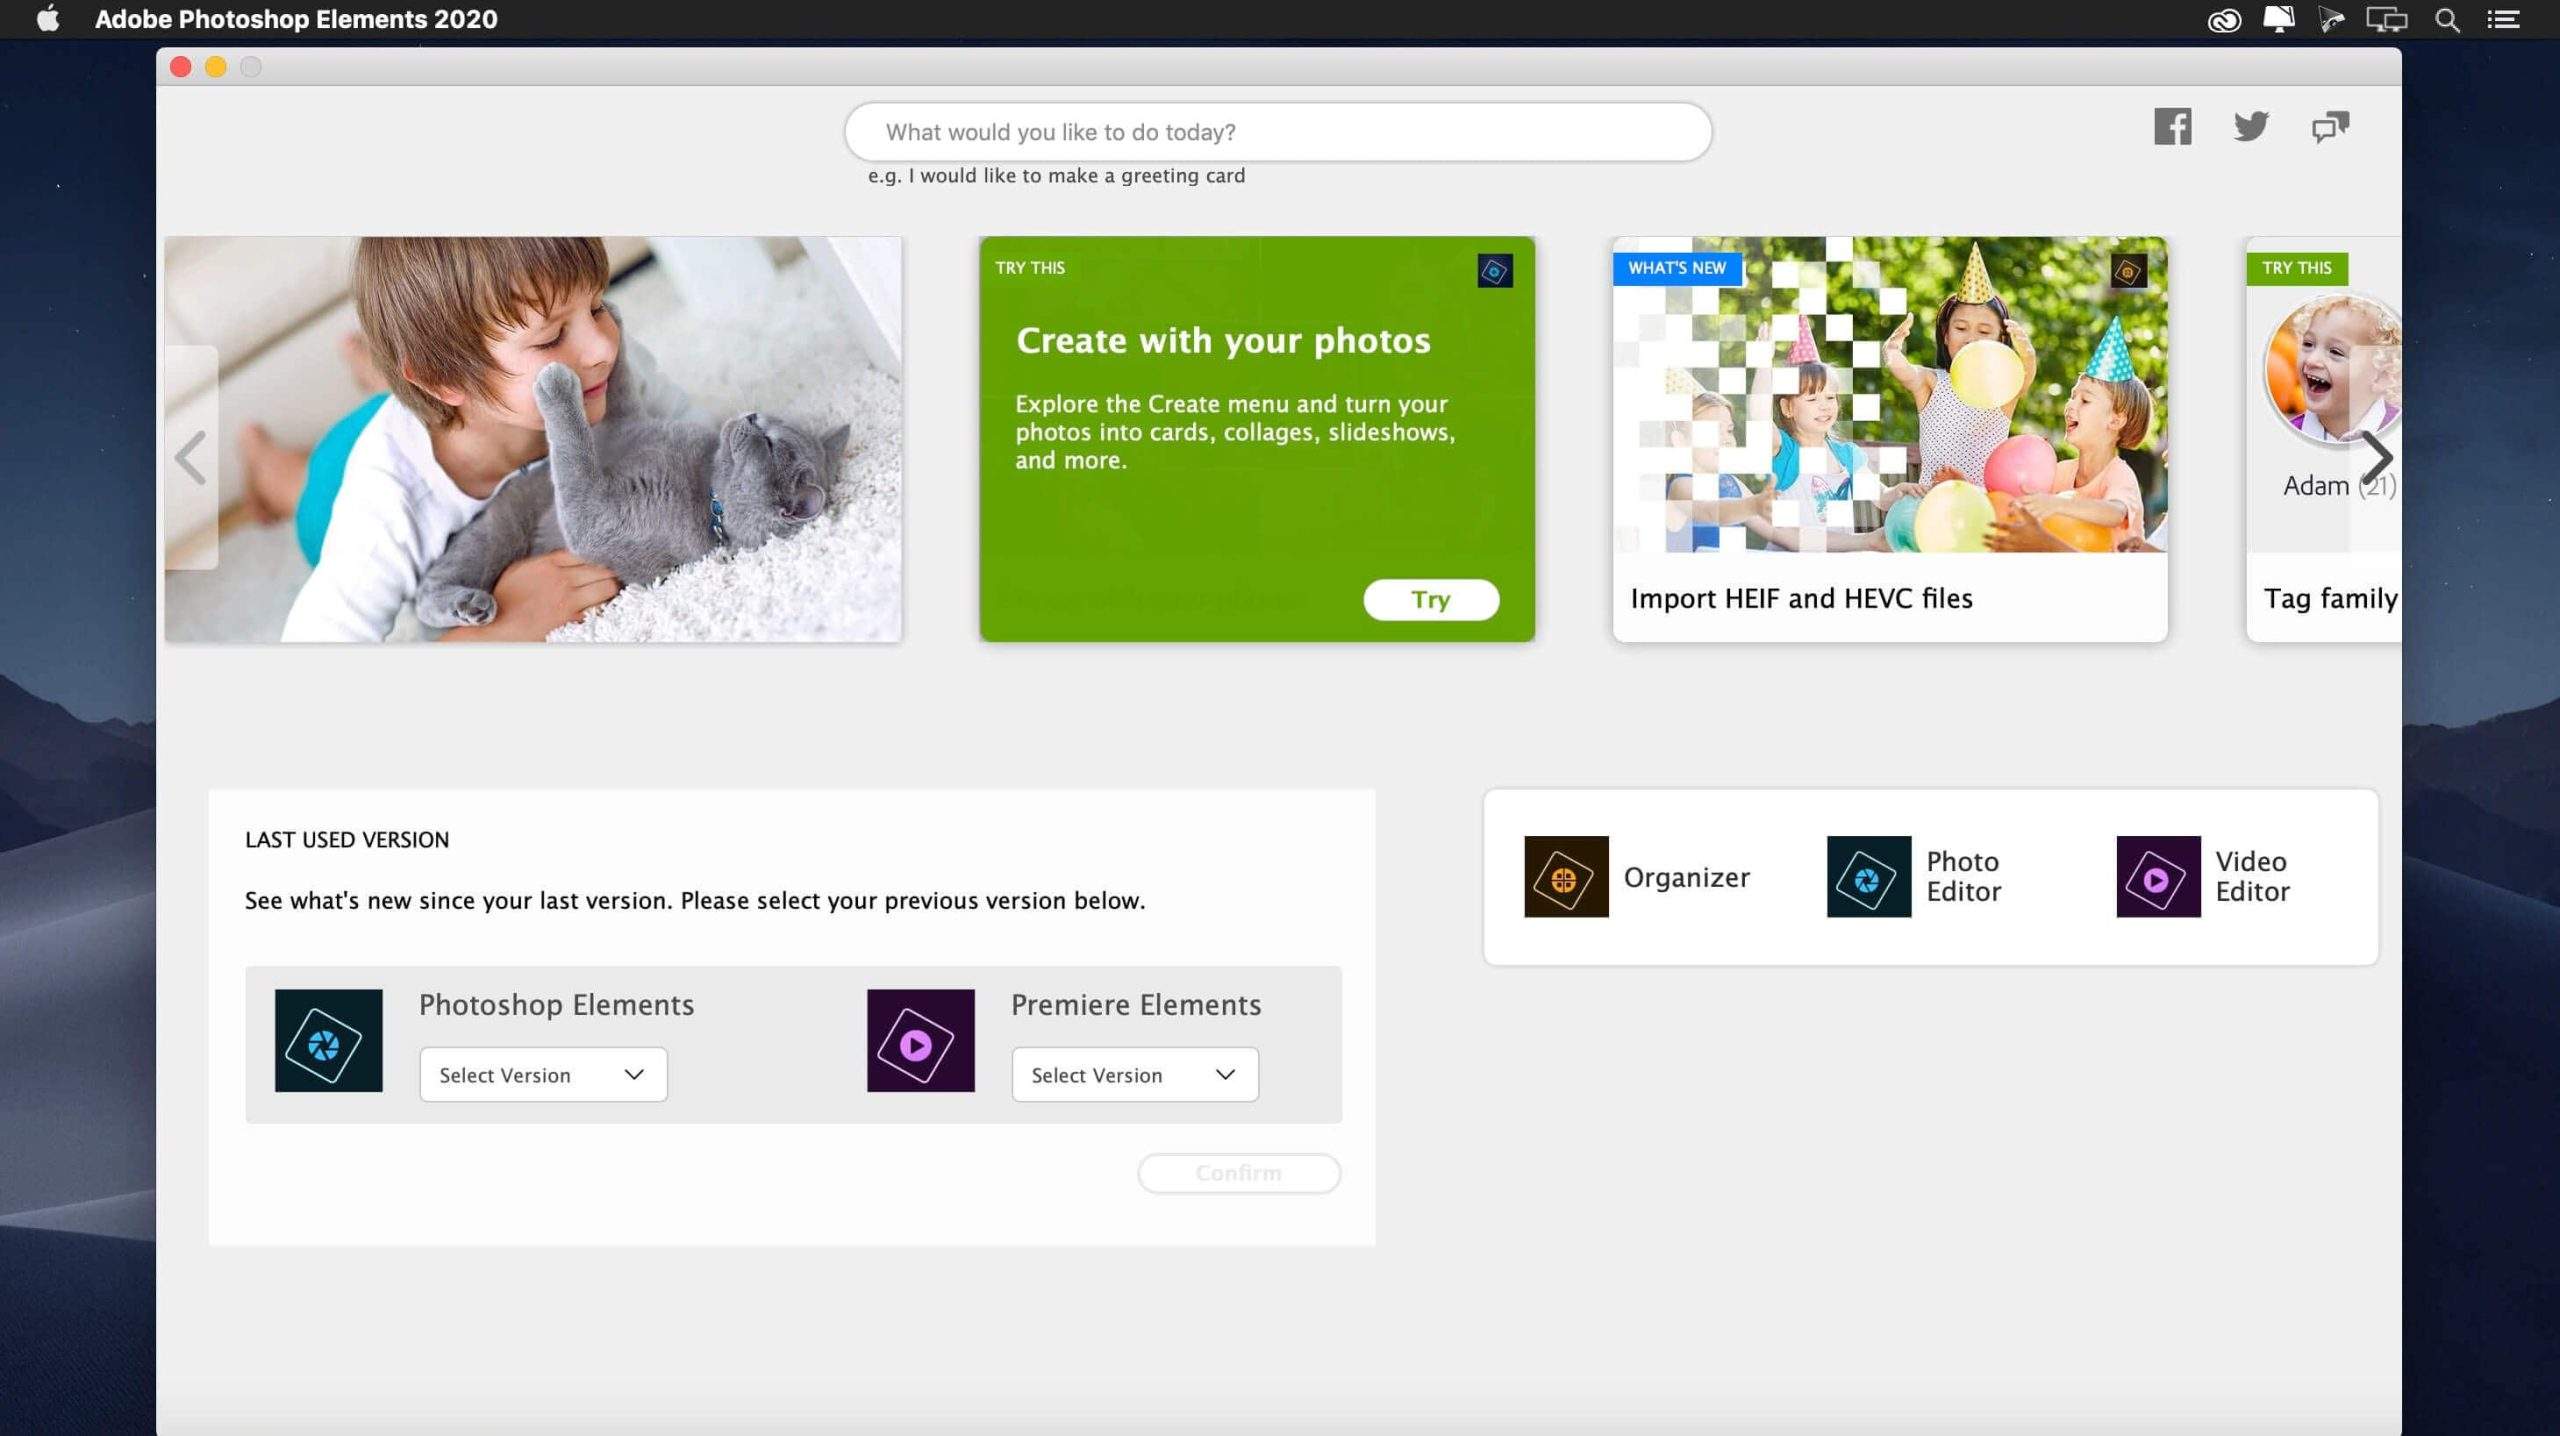Viewport: 2560px width, 1436px height.
Task: Click the Facebook share icon
Action: click(2172, 127)
